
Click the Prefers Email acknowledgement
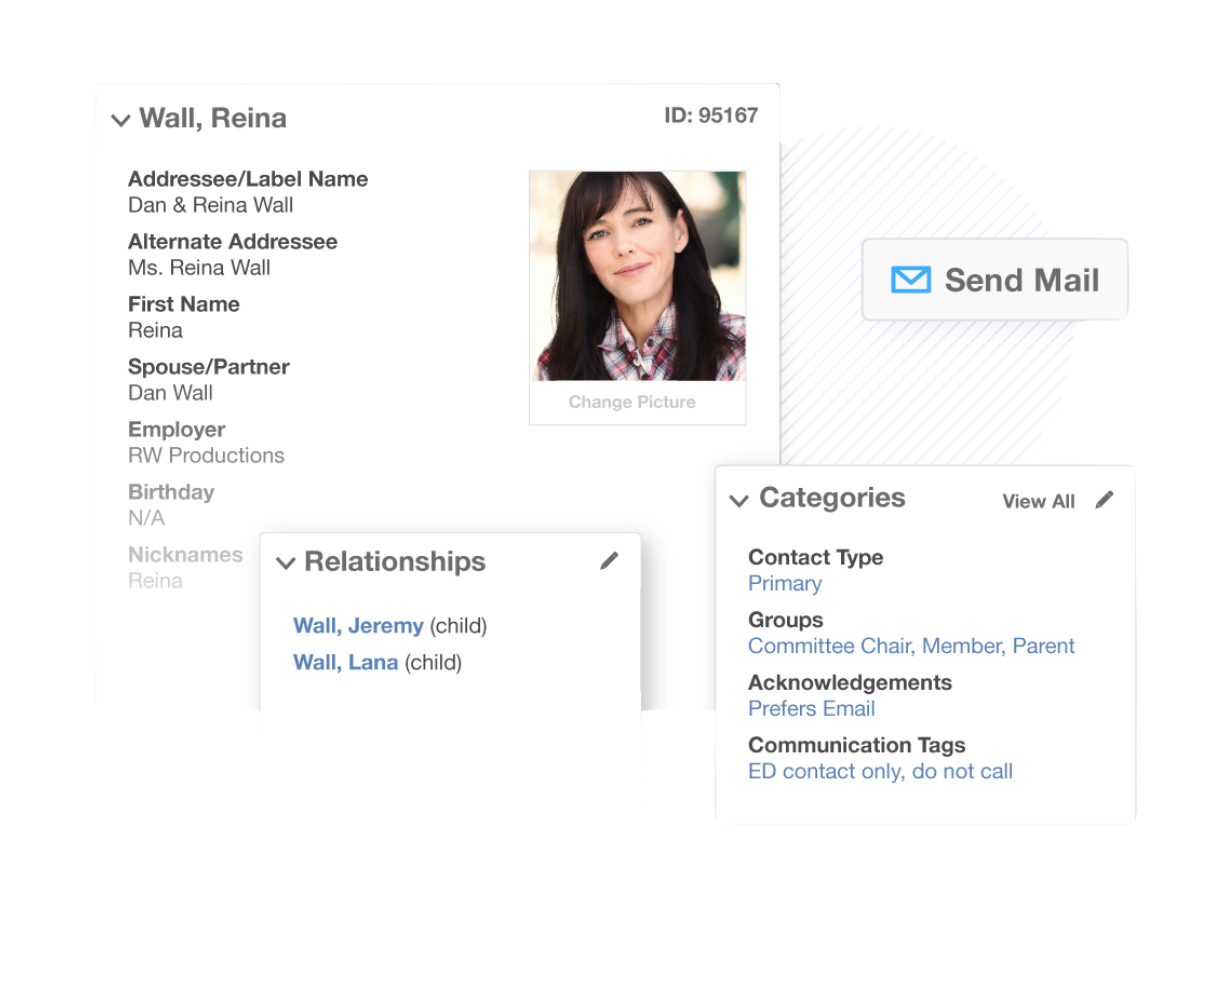pos(811,709)
